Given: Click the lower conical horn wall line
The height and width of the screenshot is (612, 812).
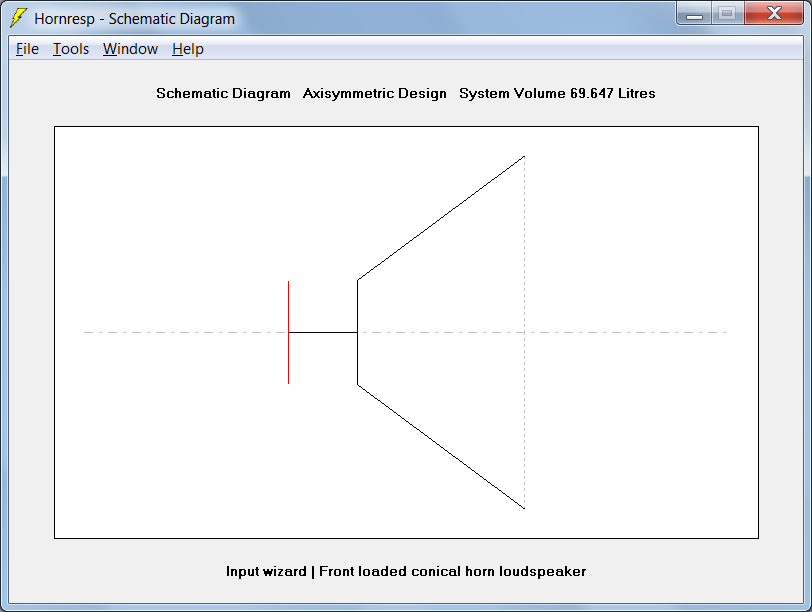Looking at the screenshot, I should (x=441, y=447).
